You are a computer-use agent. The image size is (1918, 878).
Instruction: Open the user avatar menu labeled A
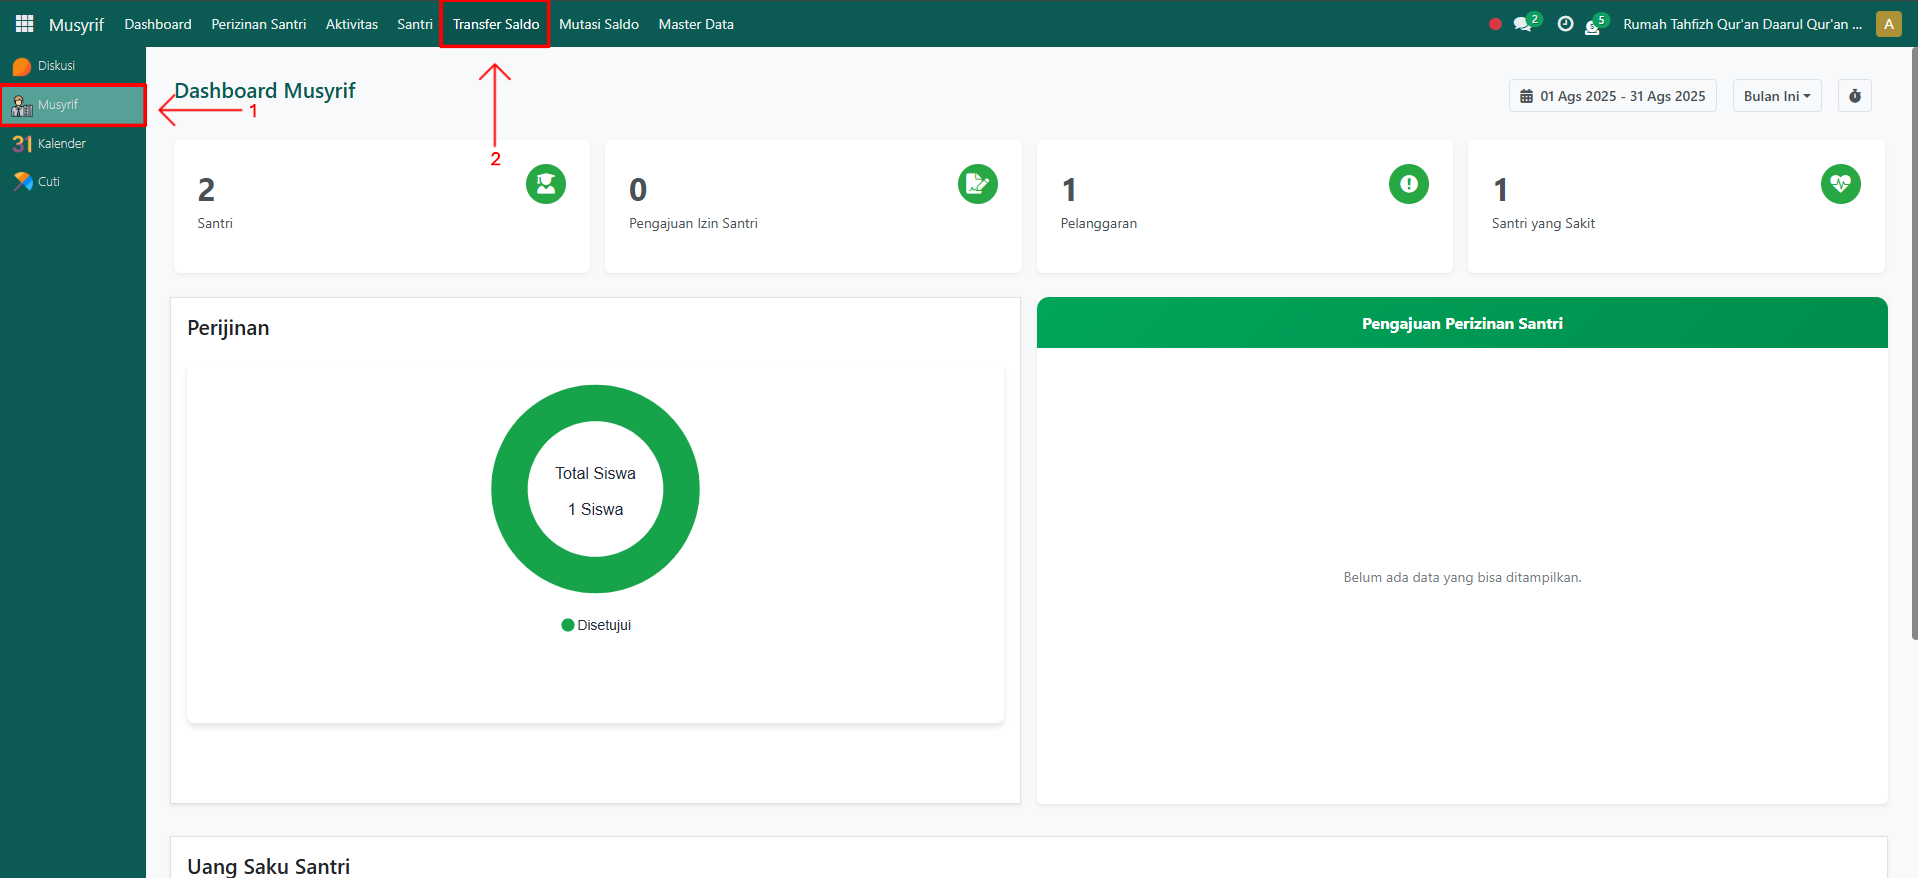tap(1888, 24)
